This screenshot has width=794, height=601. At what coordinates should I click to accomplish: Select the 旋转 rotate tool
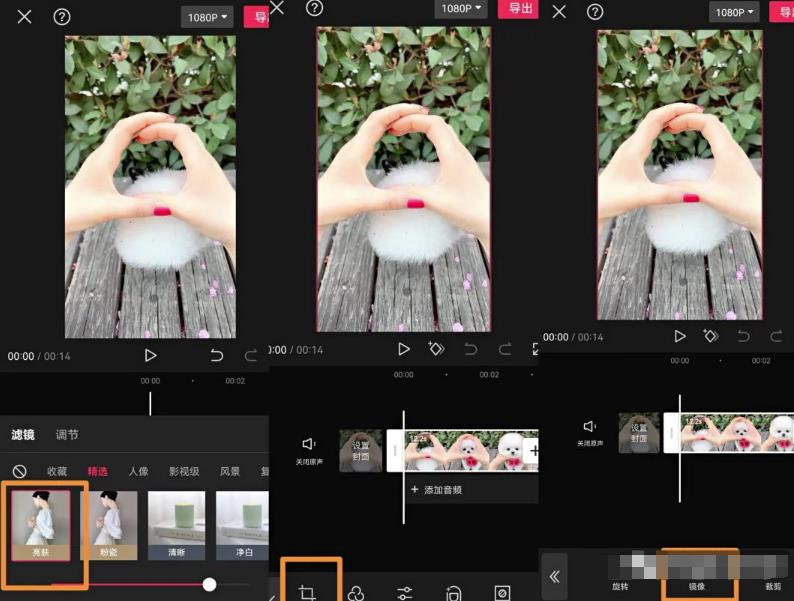click(620, 586)
